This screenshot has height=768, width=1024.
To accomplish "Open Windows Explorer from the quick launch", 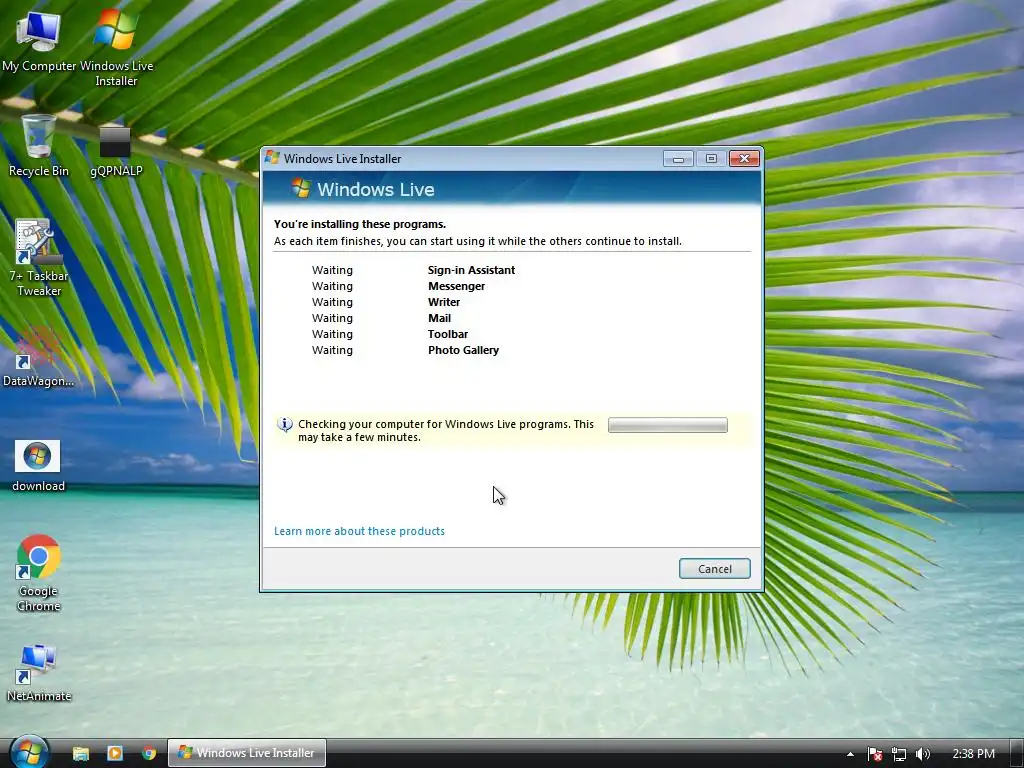I will coord(81,753).
